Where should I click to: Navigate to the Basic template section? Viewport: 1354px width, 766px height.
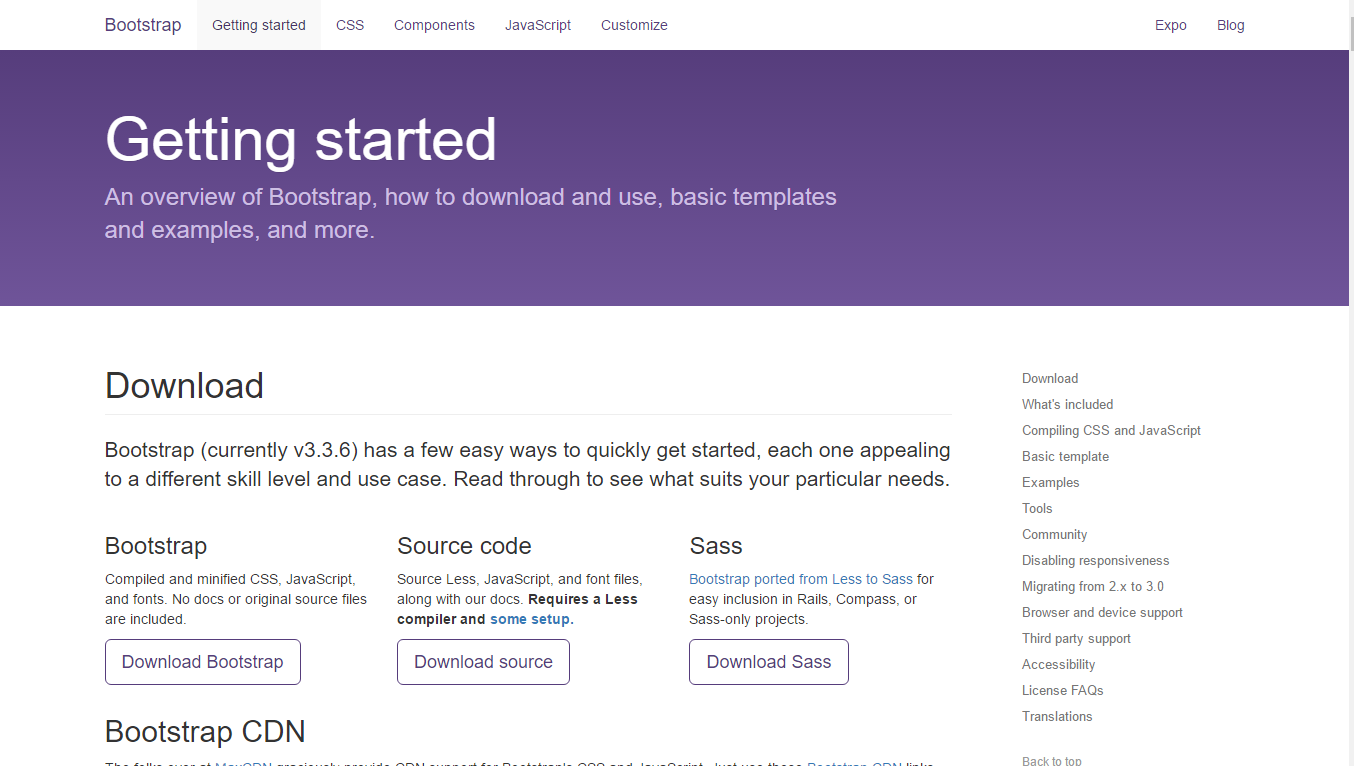[x=1065, y=456]
